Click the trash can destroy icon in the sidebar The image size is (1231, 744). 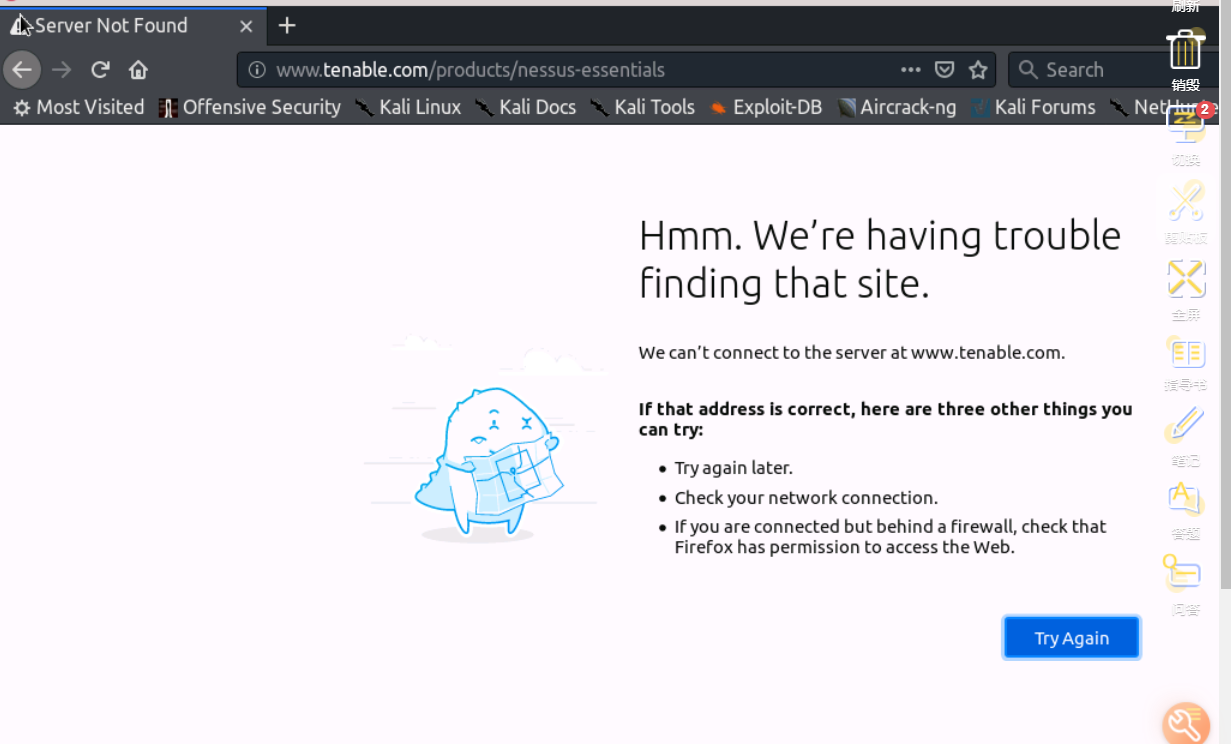[x=1185, y=50]
